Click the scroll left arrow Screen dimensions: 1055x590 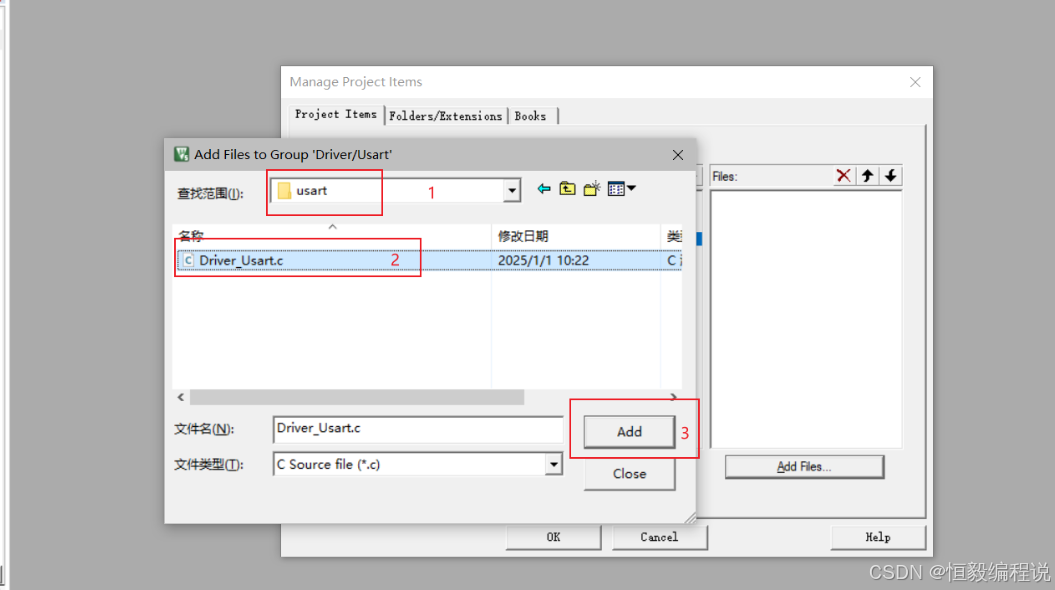181,398
